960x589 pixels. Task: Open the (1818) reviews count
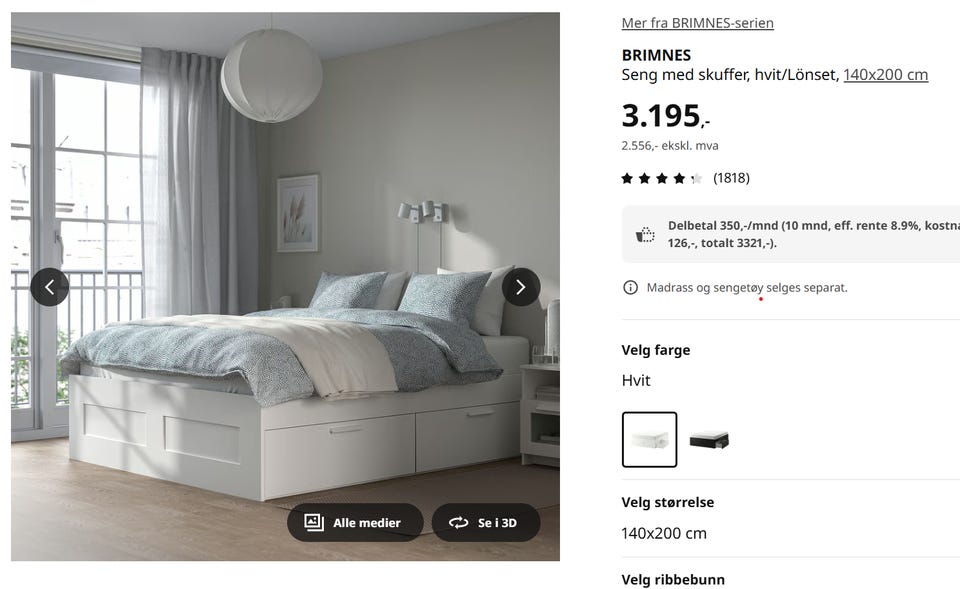(x=731, y=178)
